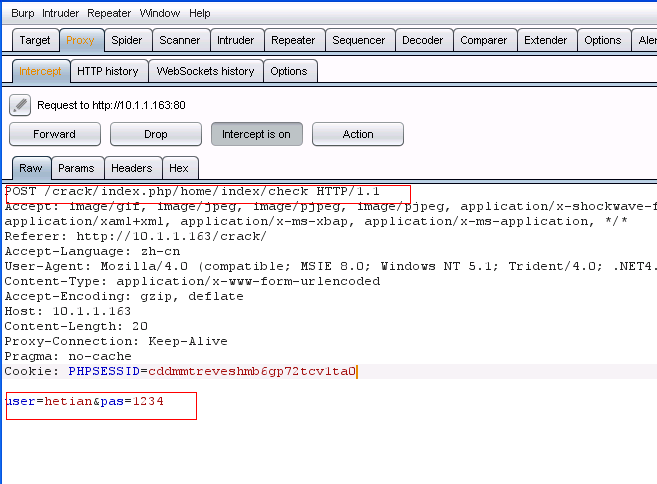Open the Intruder menu in menu bar
Image resolution: width=657 pixels, height=484 pixels.
pyautogui.click(x=60, y=13)
